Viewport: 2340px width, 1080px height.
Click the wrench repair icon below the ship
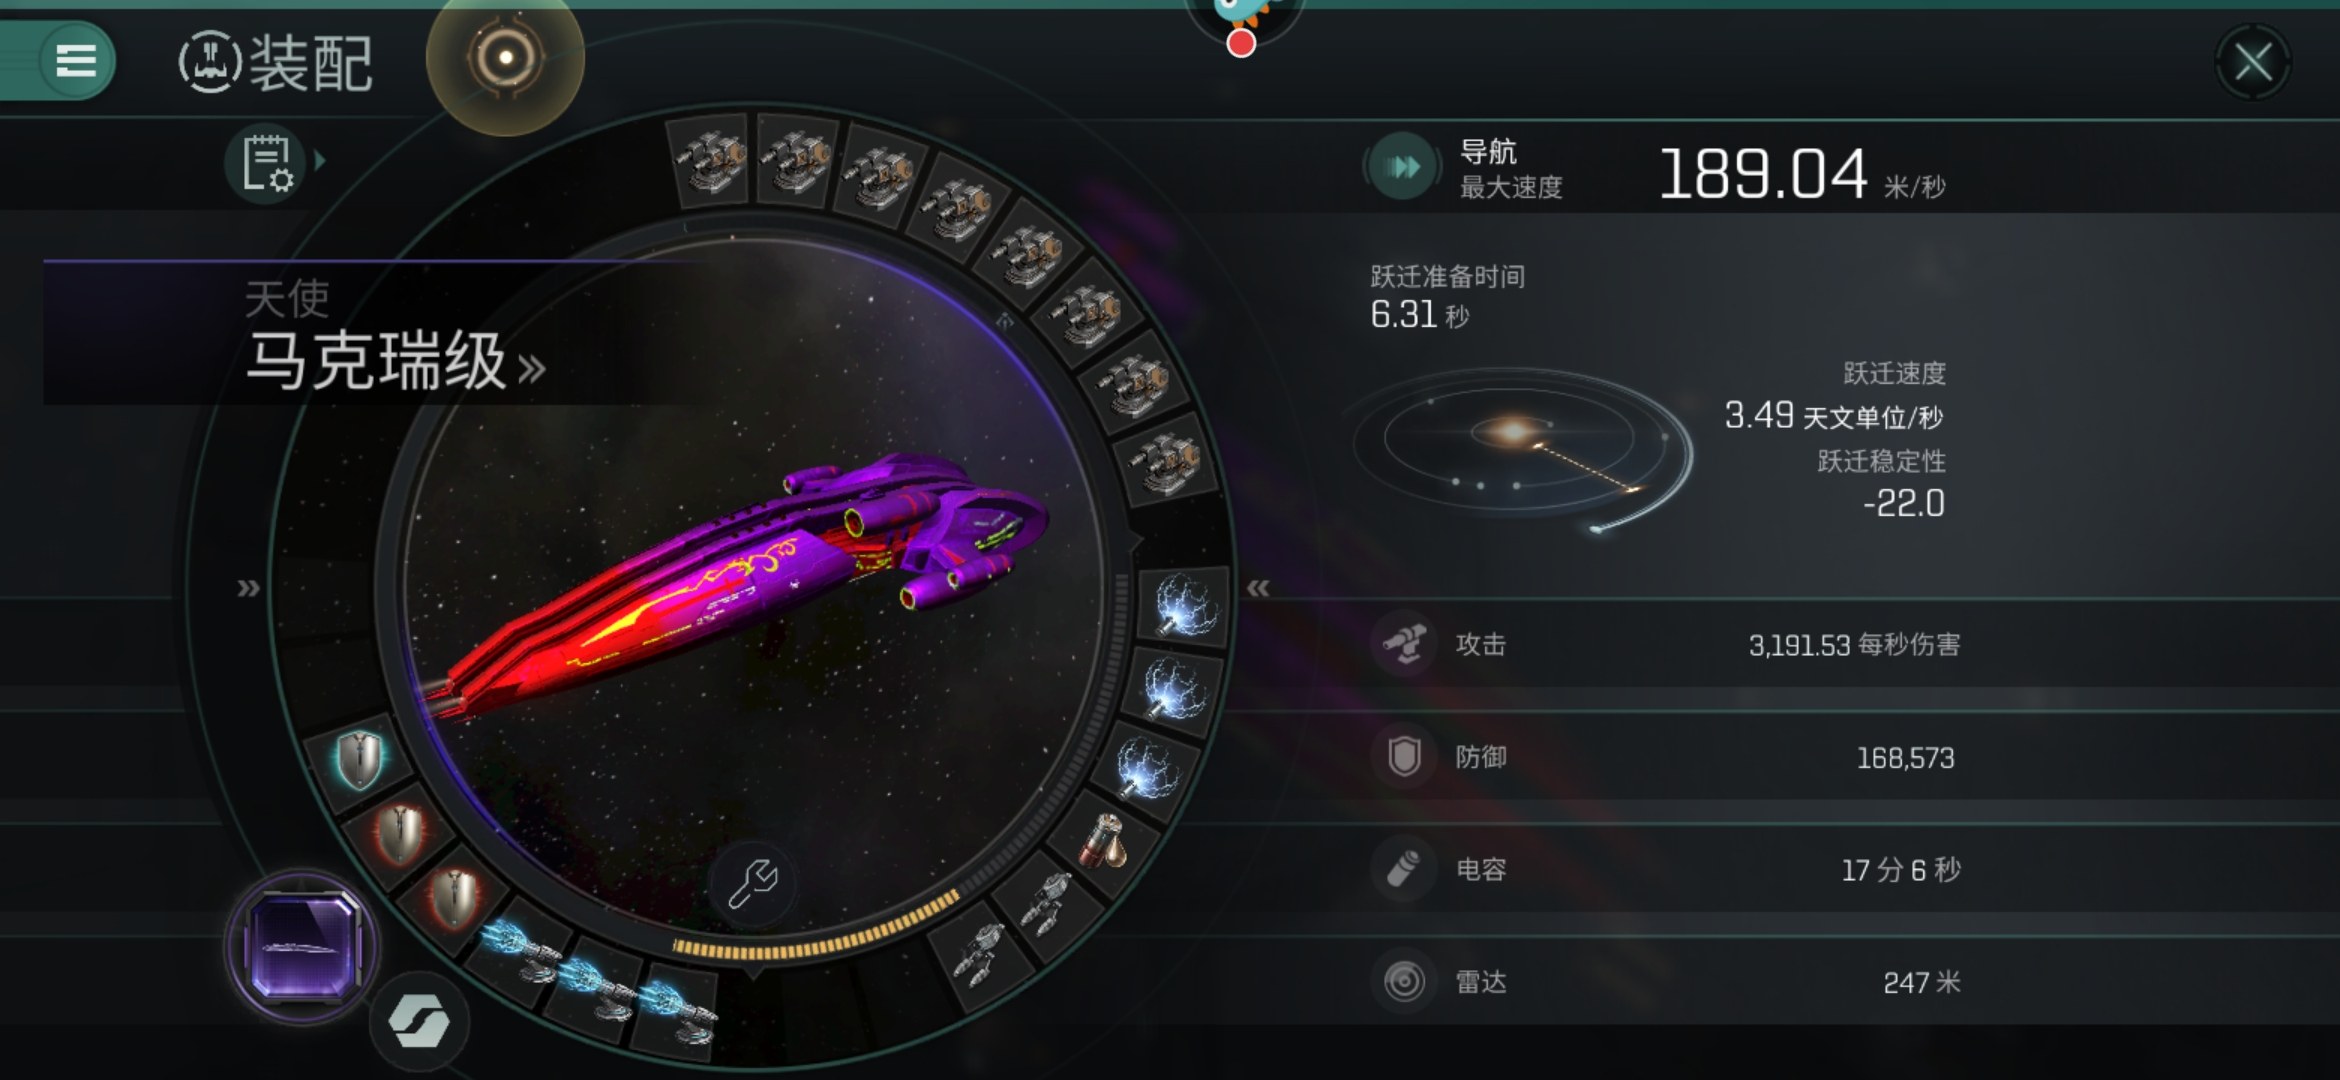(x=753, y=882)
